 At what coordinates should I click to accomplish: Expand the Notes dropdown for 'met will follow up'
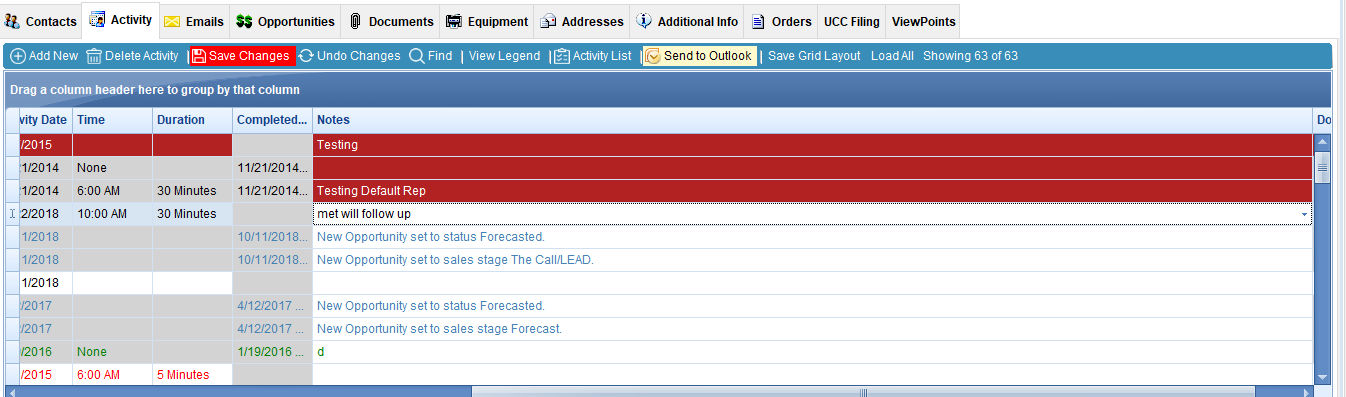point(1304,214)
